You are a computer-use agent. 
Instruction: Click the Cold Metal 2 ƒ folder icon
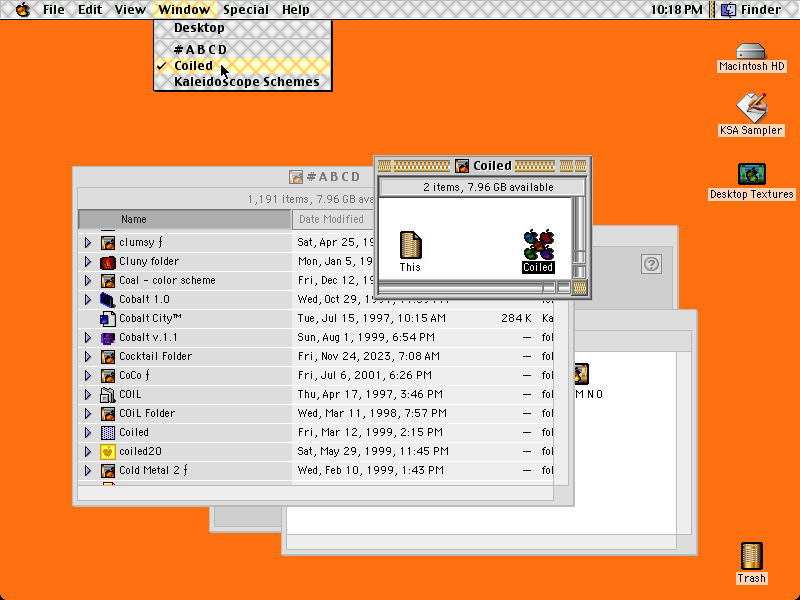(x=108, y=470)
